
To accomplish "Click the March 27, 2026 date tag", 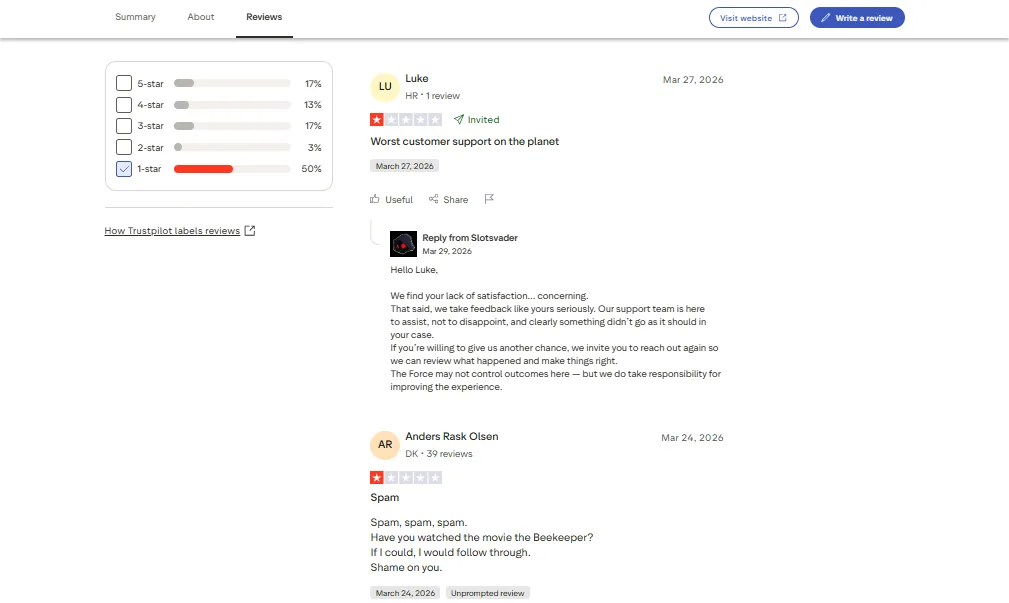I will click(404, 166).
